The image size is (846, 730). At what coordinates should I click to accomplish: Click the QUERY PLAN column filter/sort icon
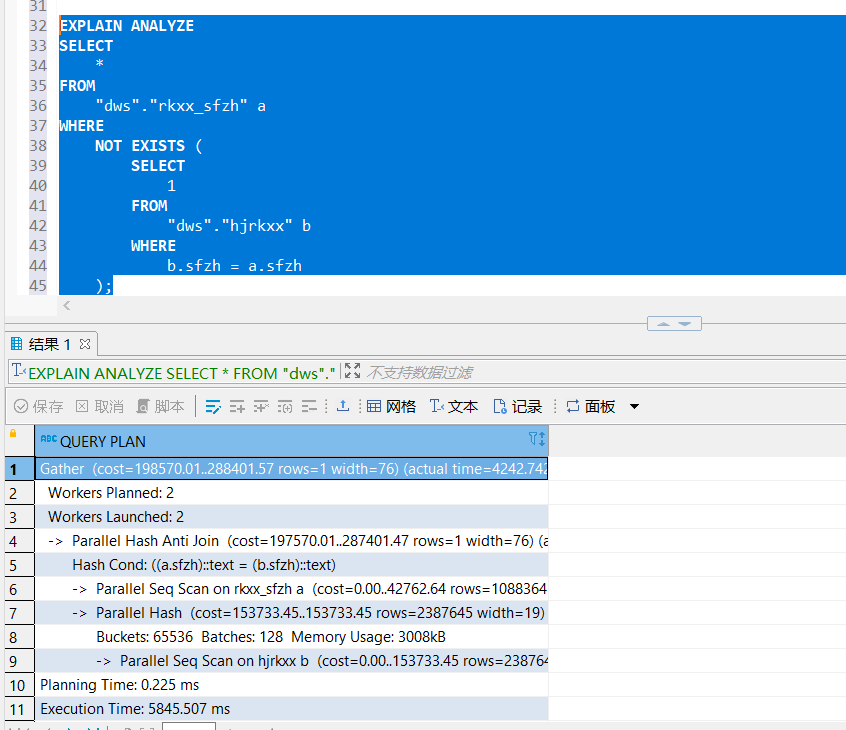click(x=536, y=440)
